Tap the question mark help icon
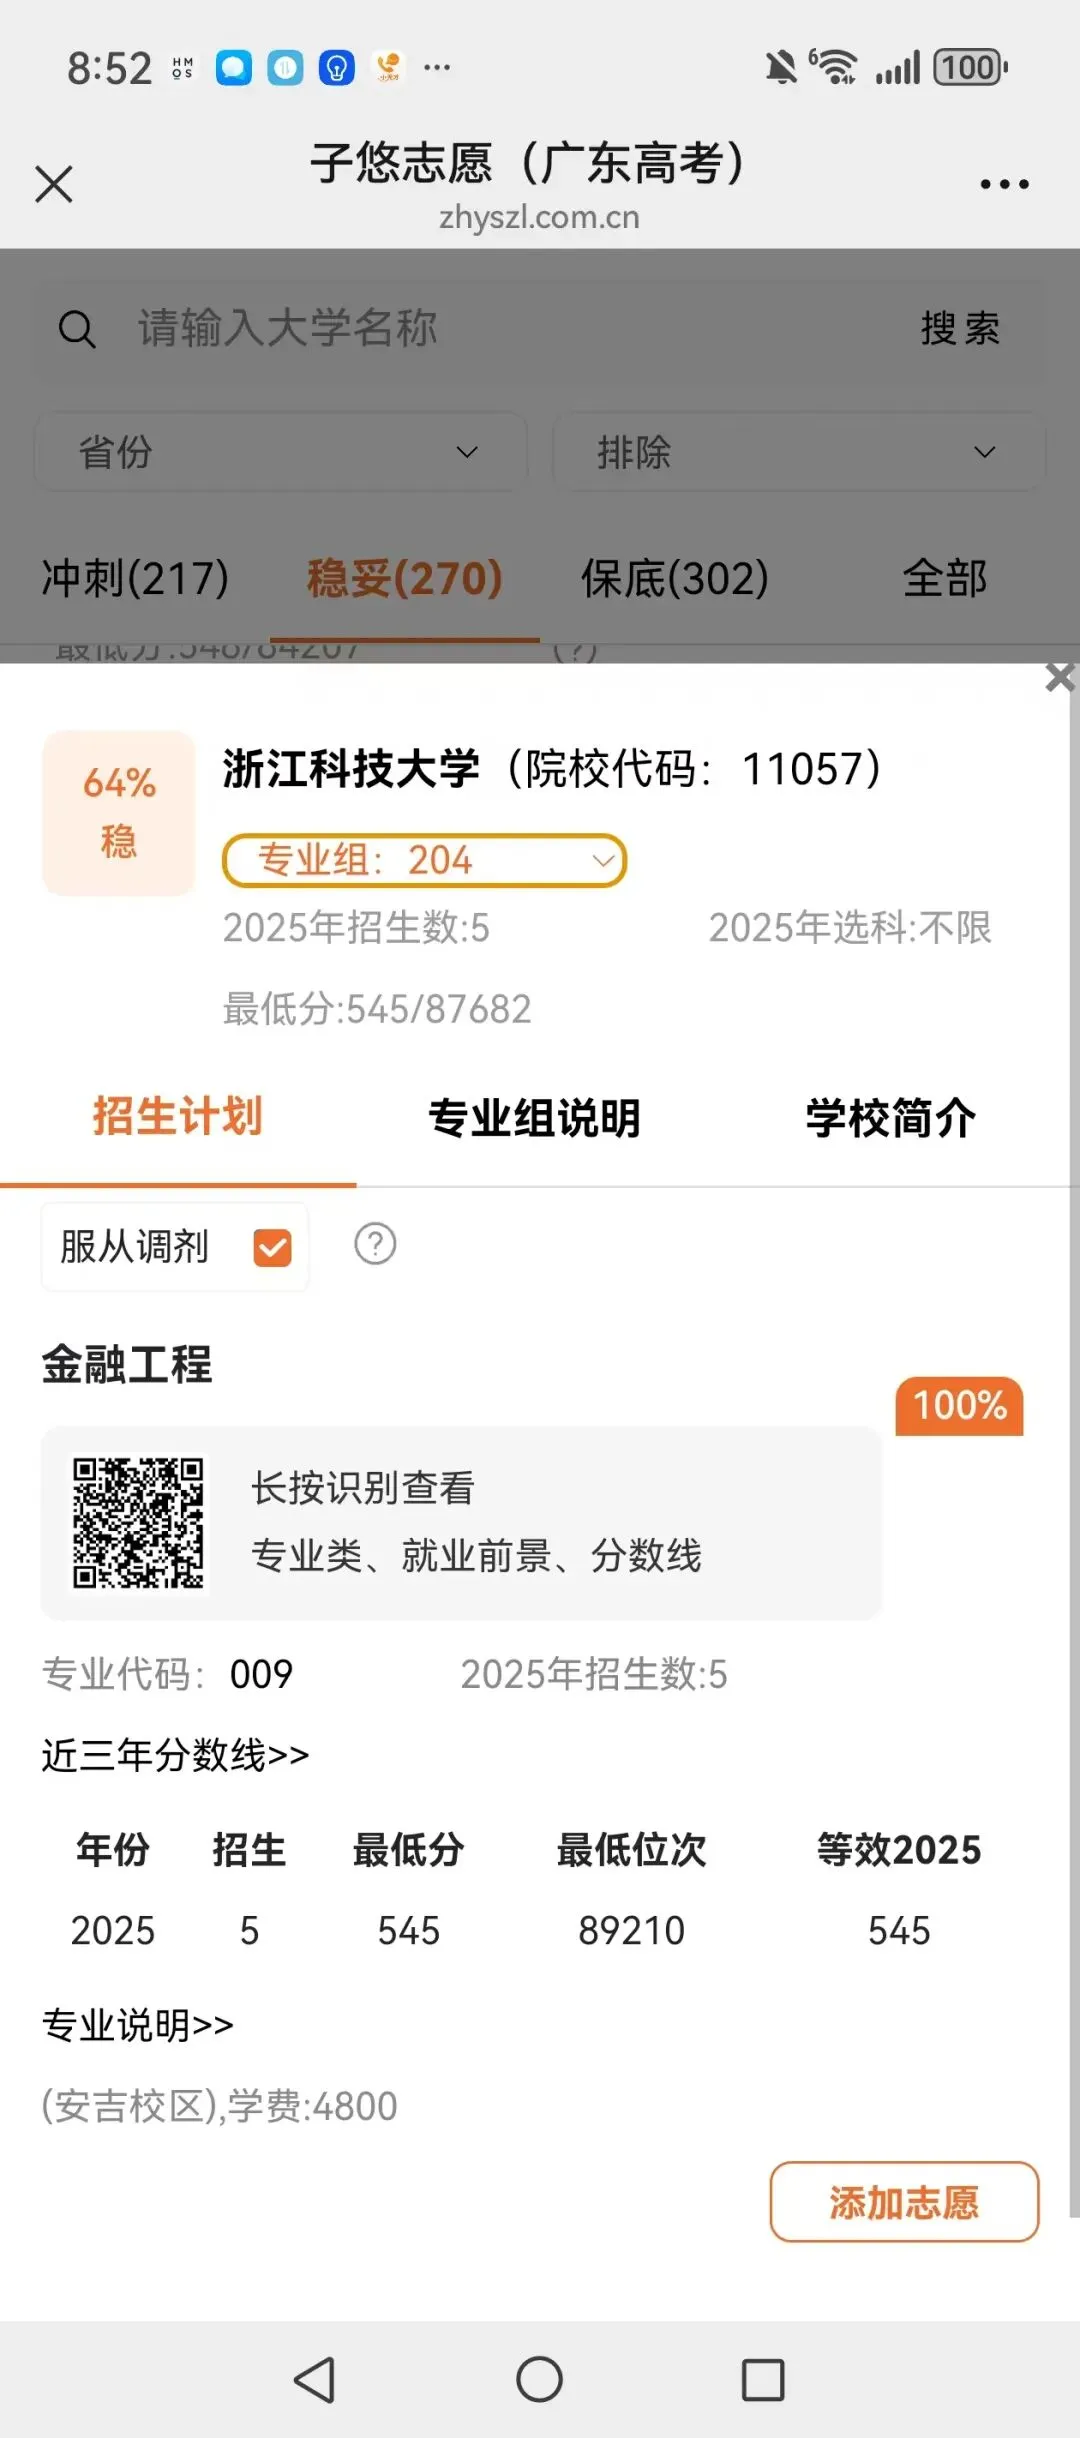The image size is (1080, 2438). click(375, 1244)
